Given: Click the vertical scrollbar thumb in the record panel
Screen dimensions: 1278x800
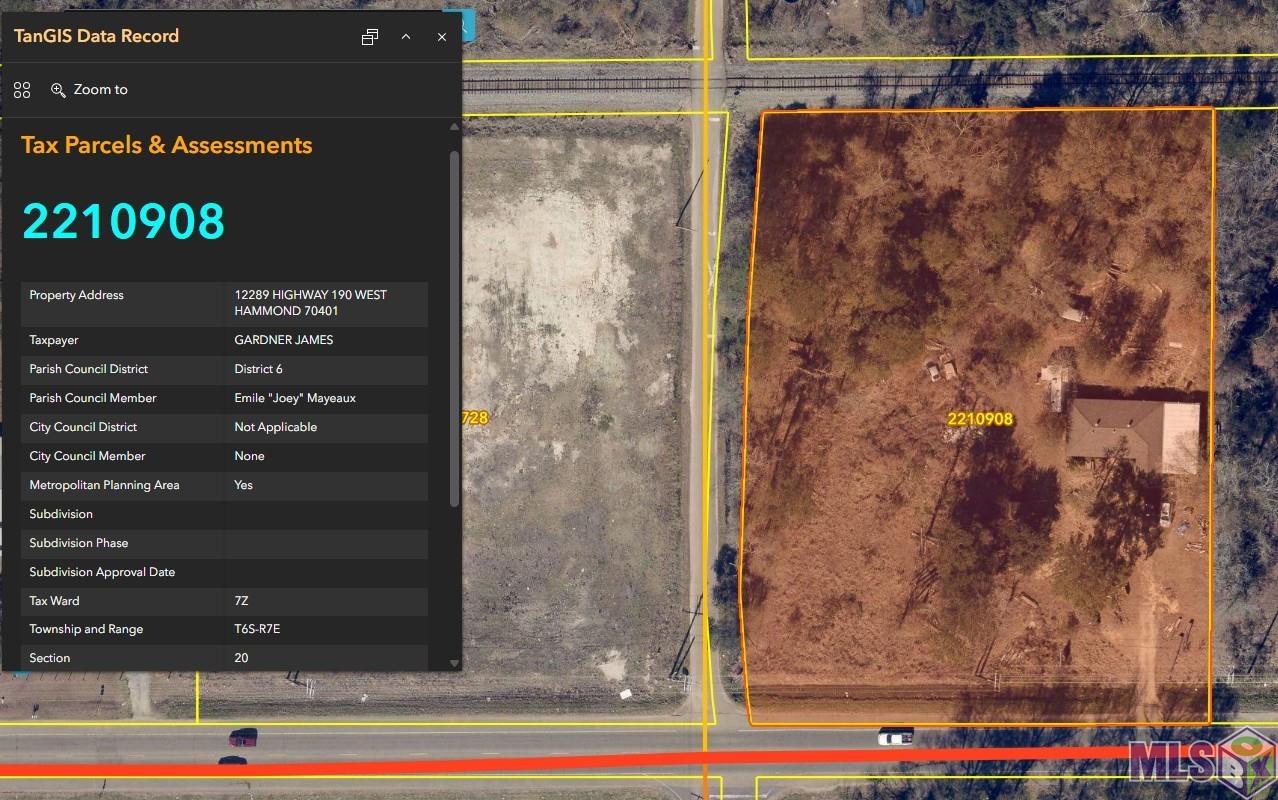Looking at the screenshot, I should point(454,328).
